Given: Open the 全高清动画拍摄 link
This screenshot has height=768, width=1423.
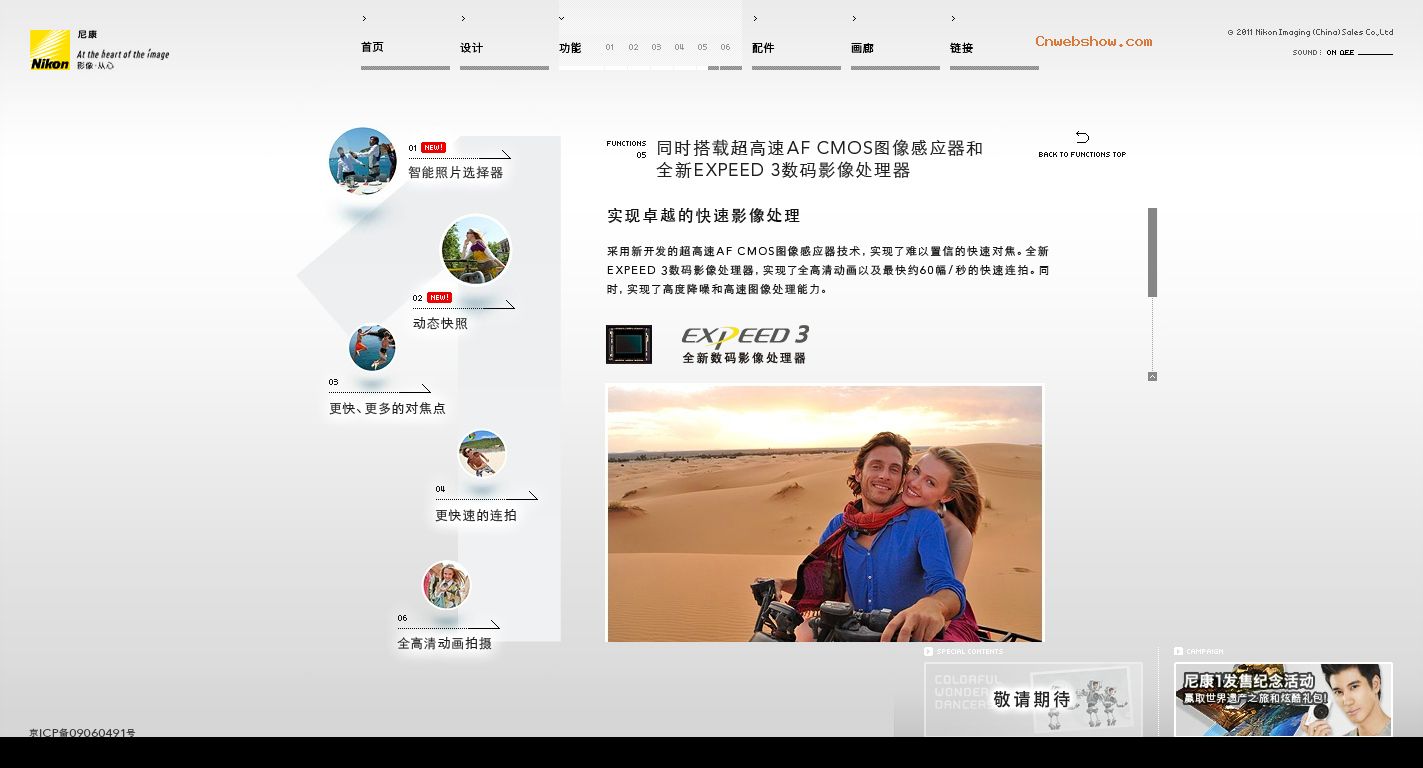Looking at the screenshot, I should pos(444,644).
